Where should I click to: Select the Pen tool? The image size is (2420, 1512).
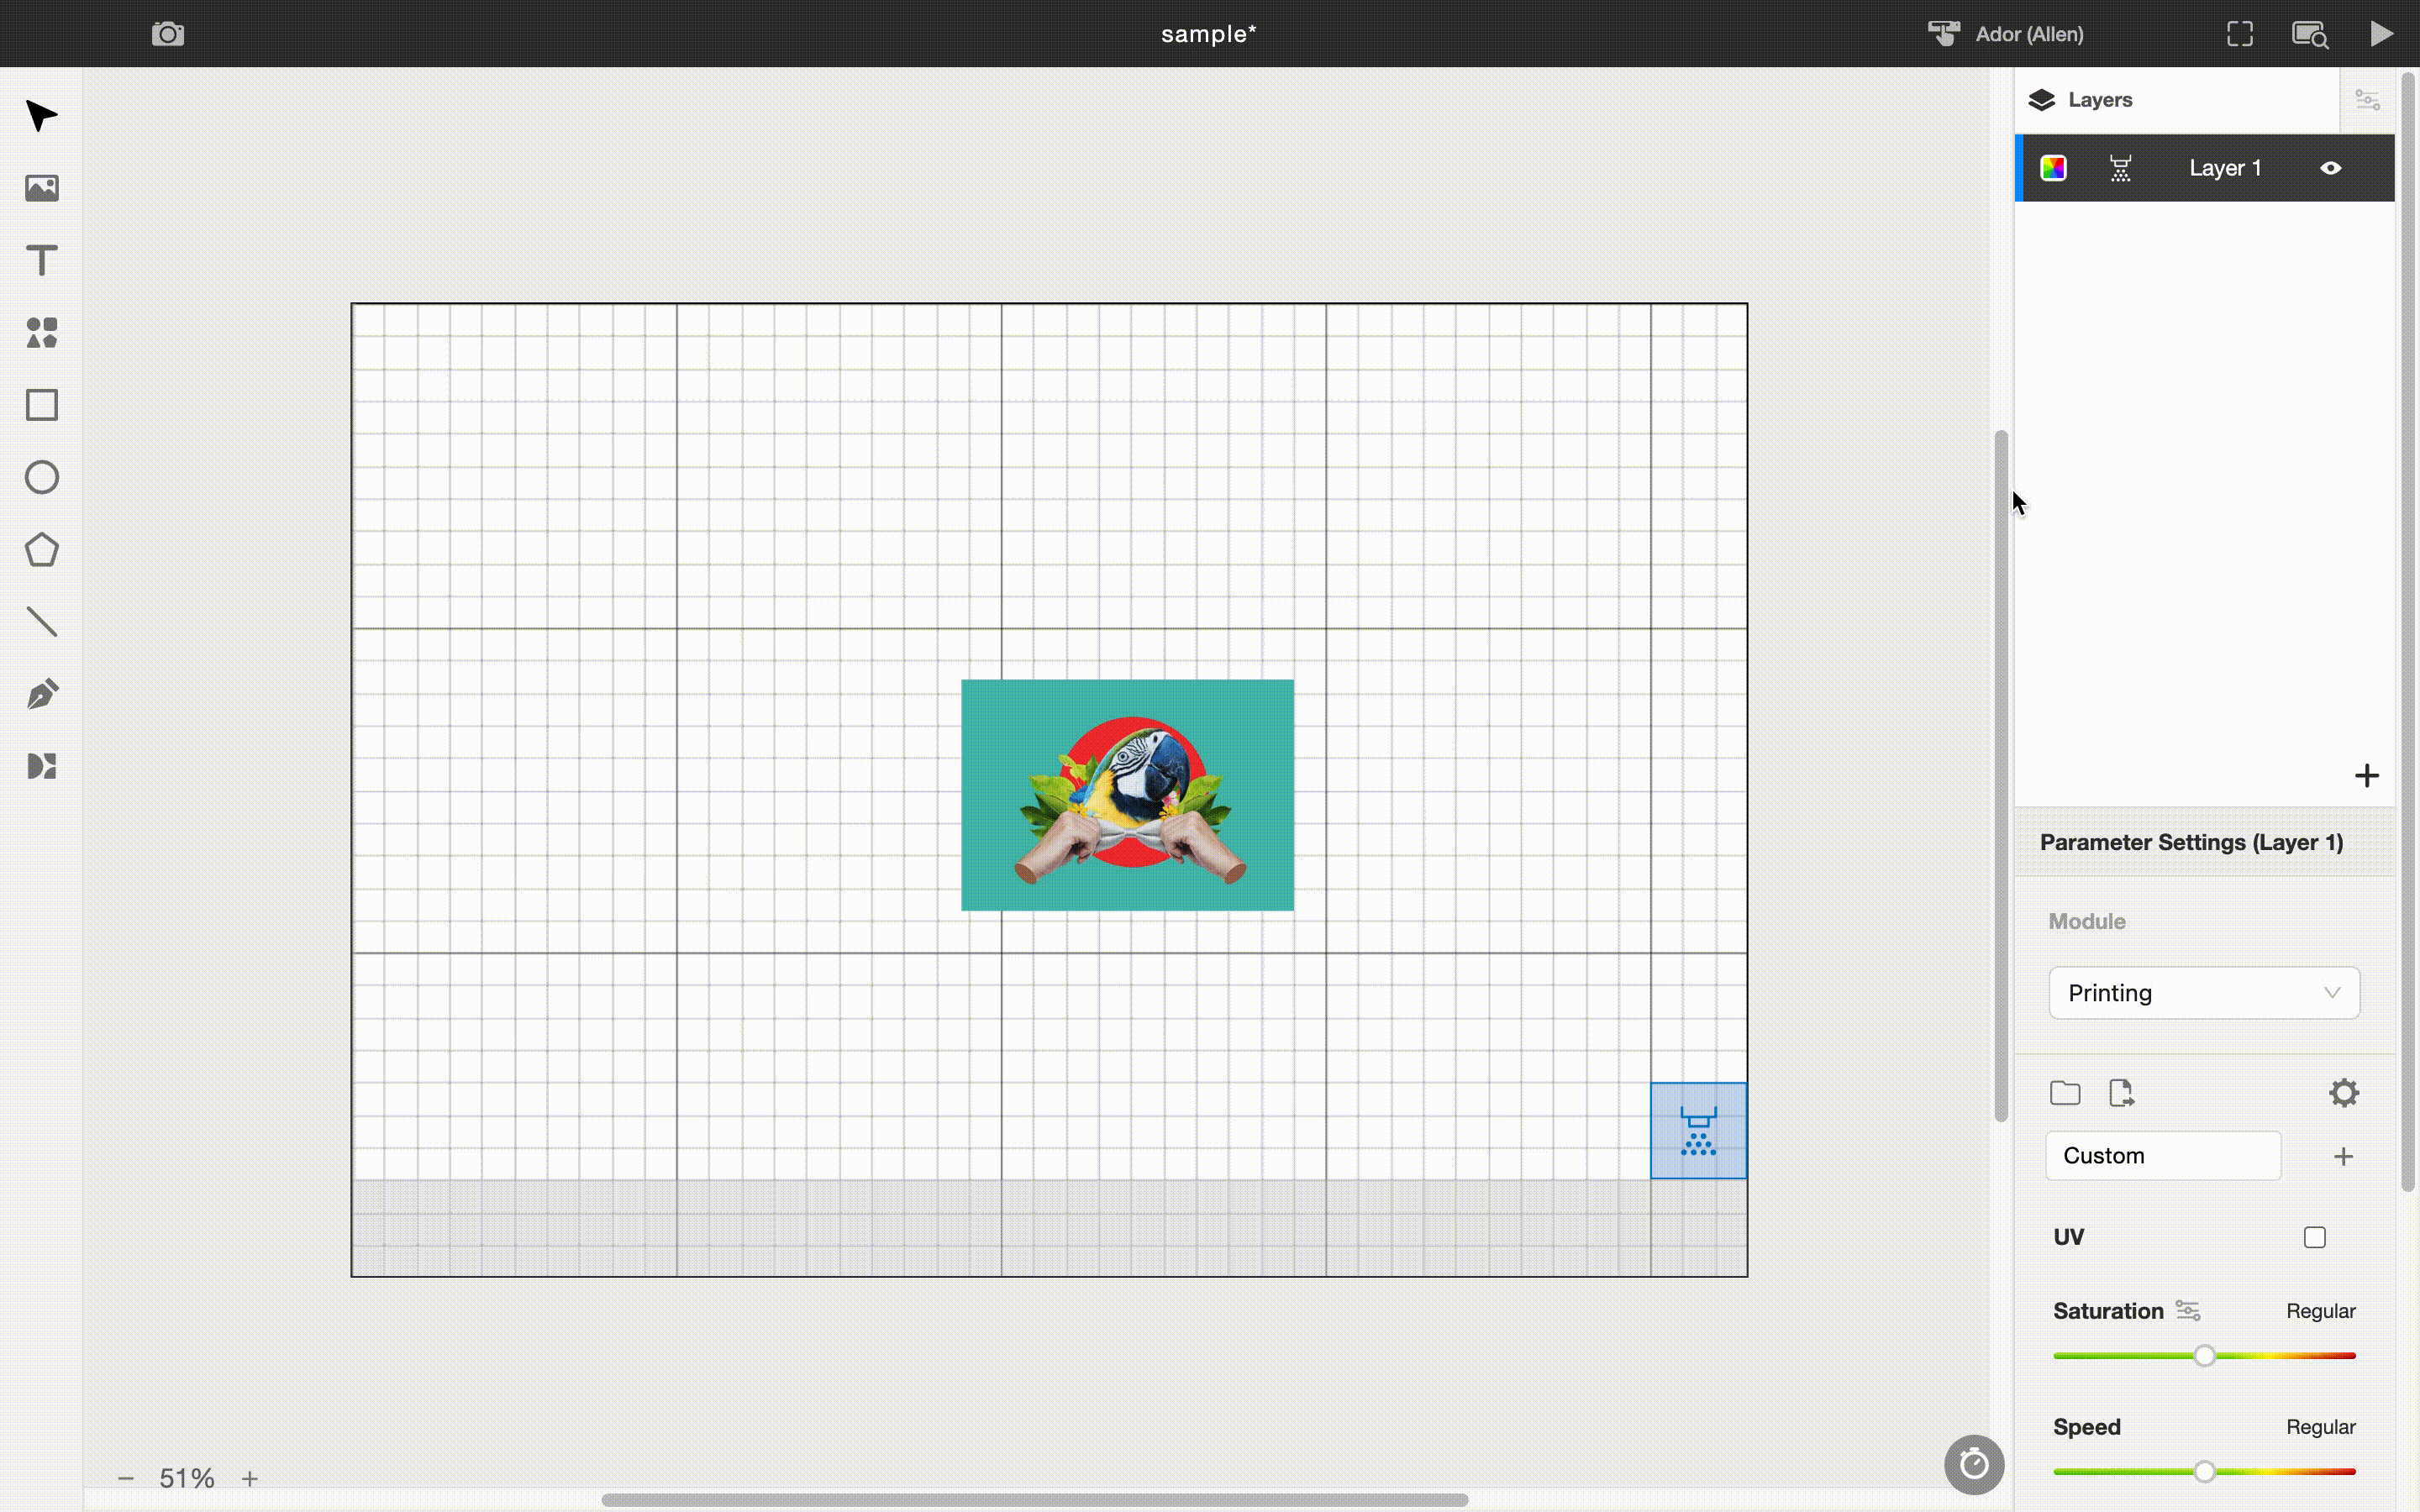pyautogui.click(x=41, y=694)
